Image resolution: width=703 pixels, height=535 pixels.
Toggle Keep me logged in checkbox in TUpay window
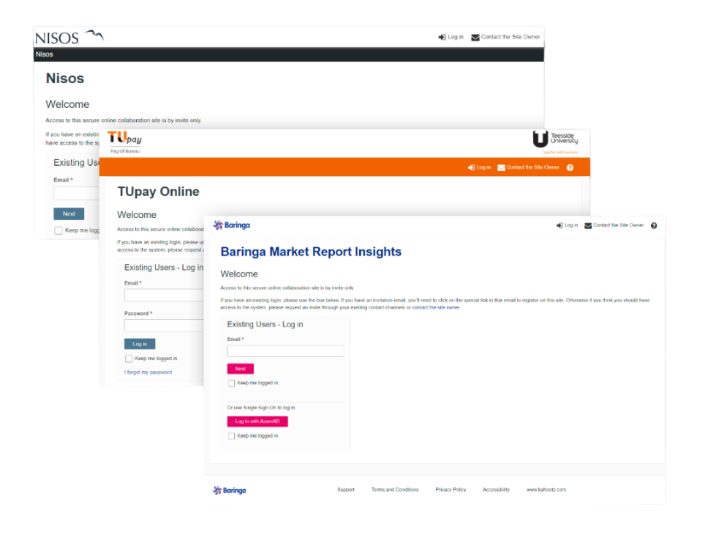[x=129, y=359]
